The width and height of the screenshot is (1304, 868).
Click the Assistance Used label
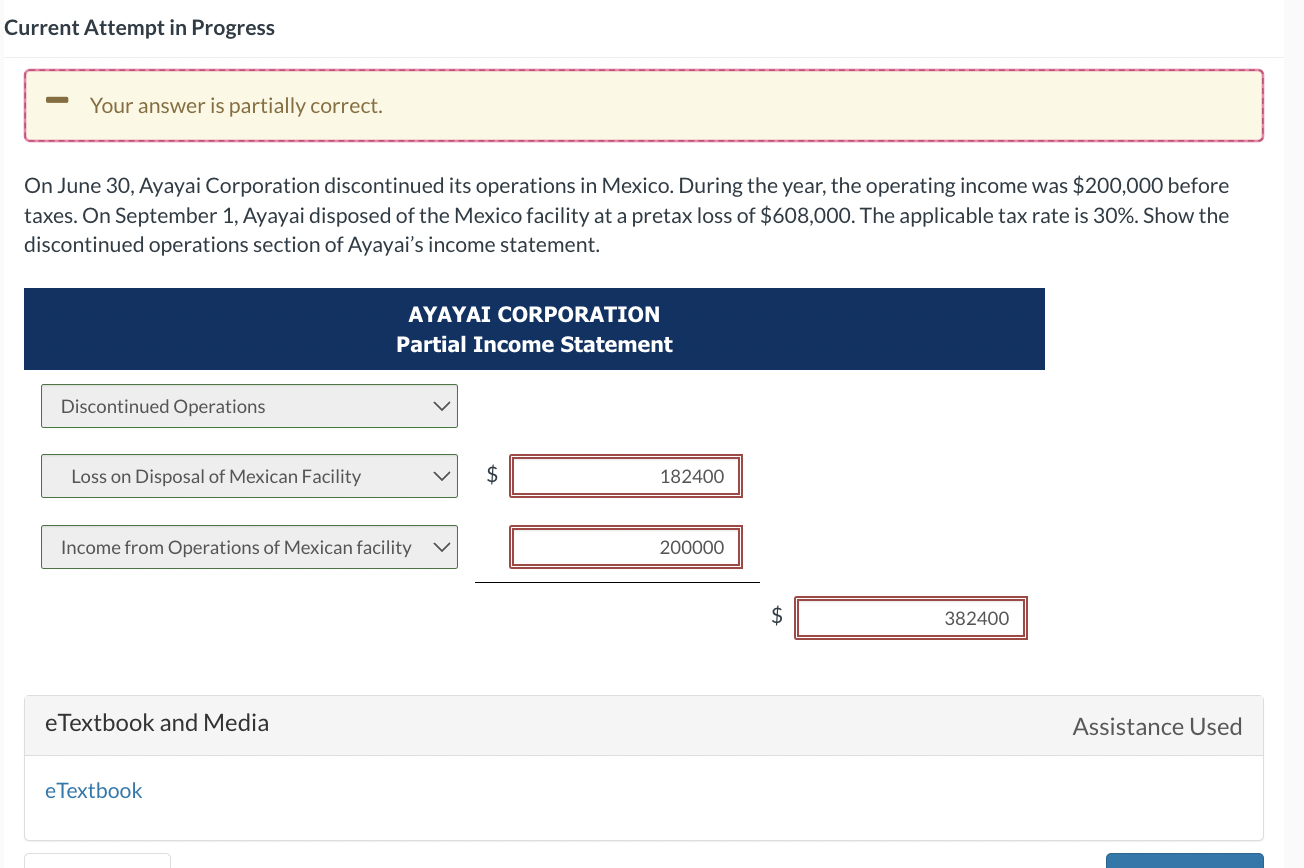coord(1157,726)
